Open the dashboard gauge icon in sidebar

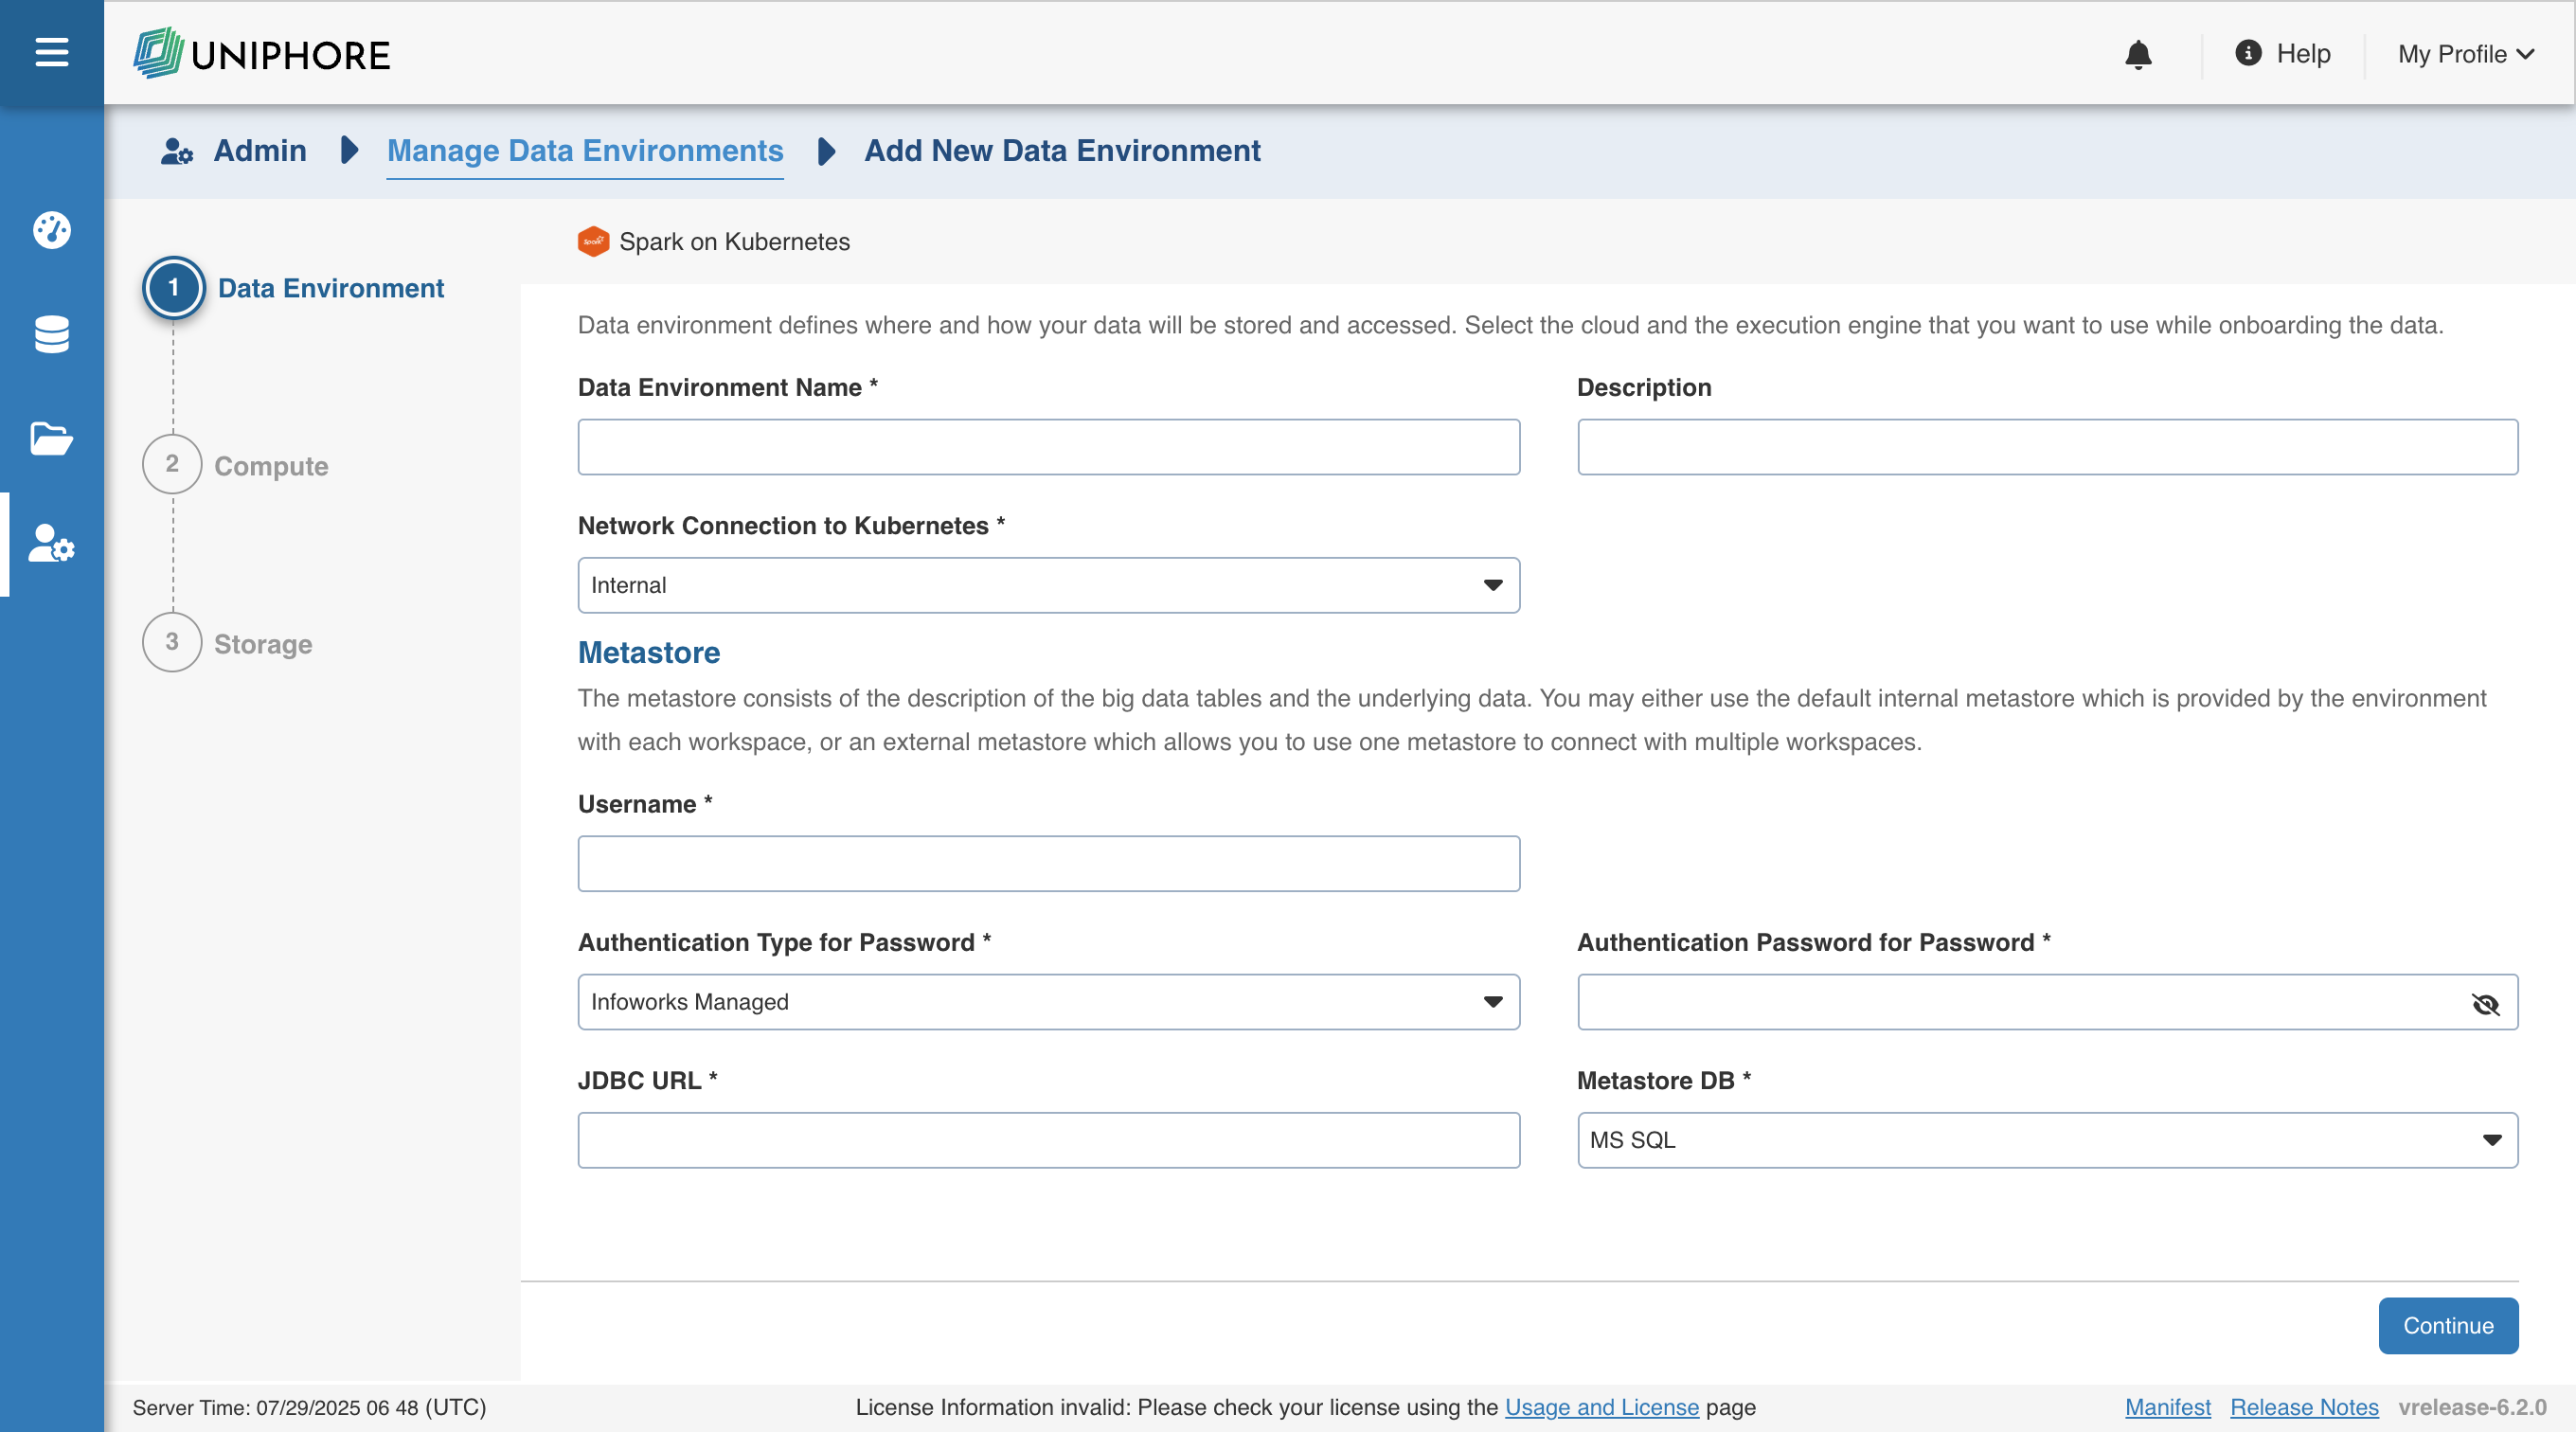tap(51, 230)
